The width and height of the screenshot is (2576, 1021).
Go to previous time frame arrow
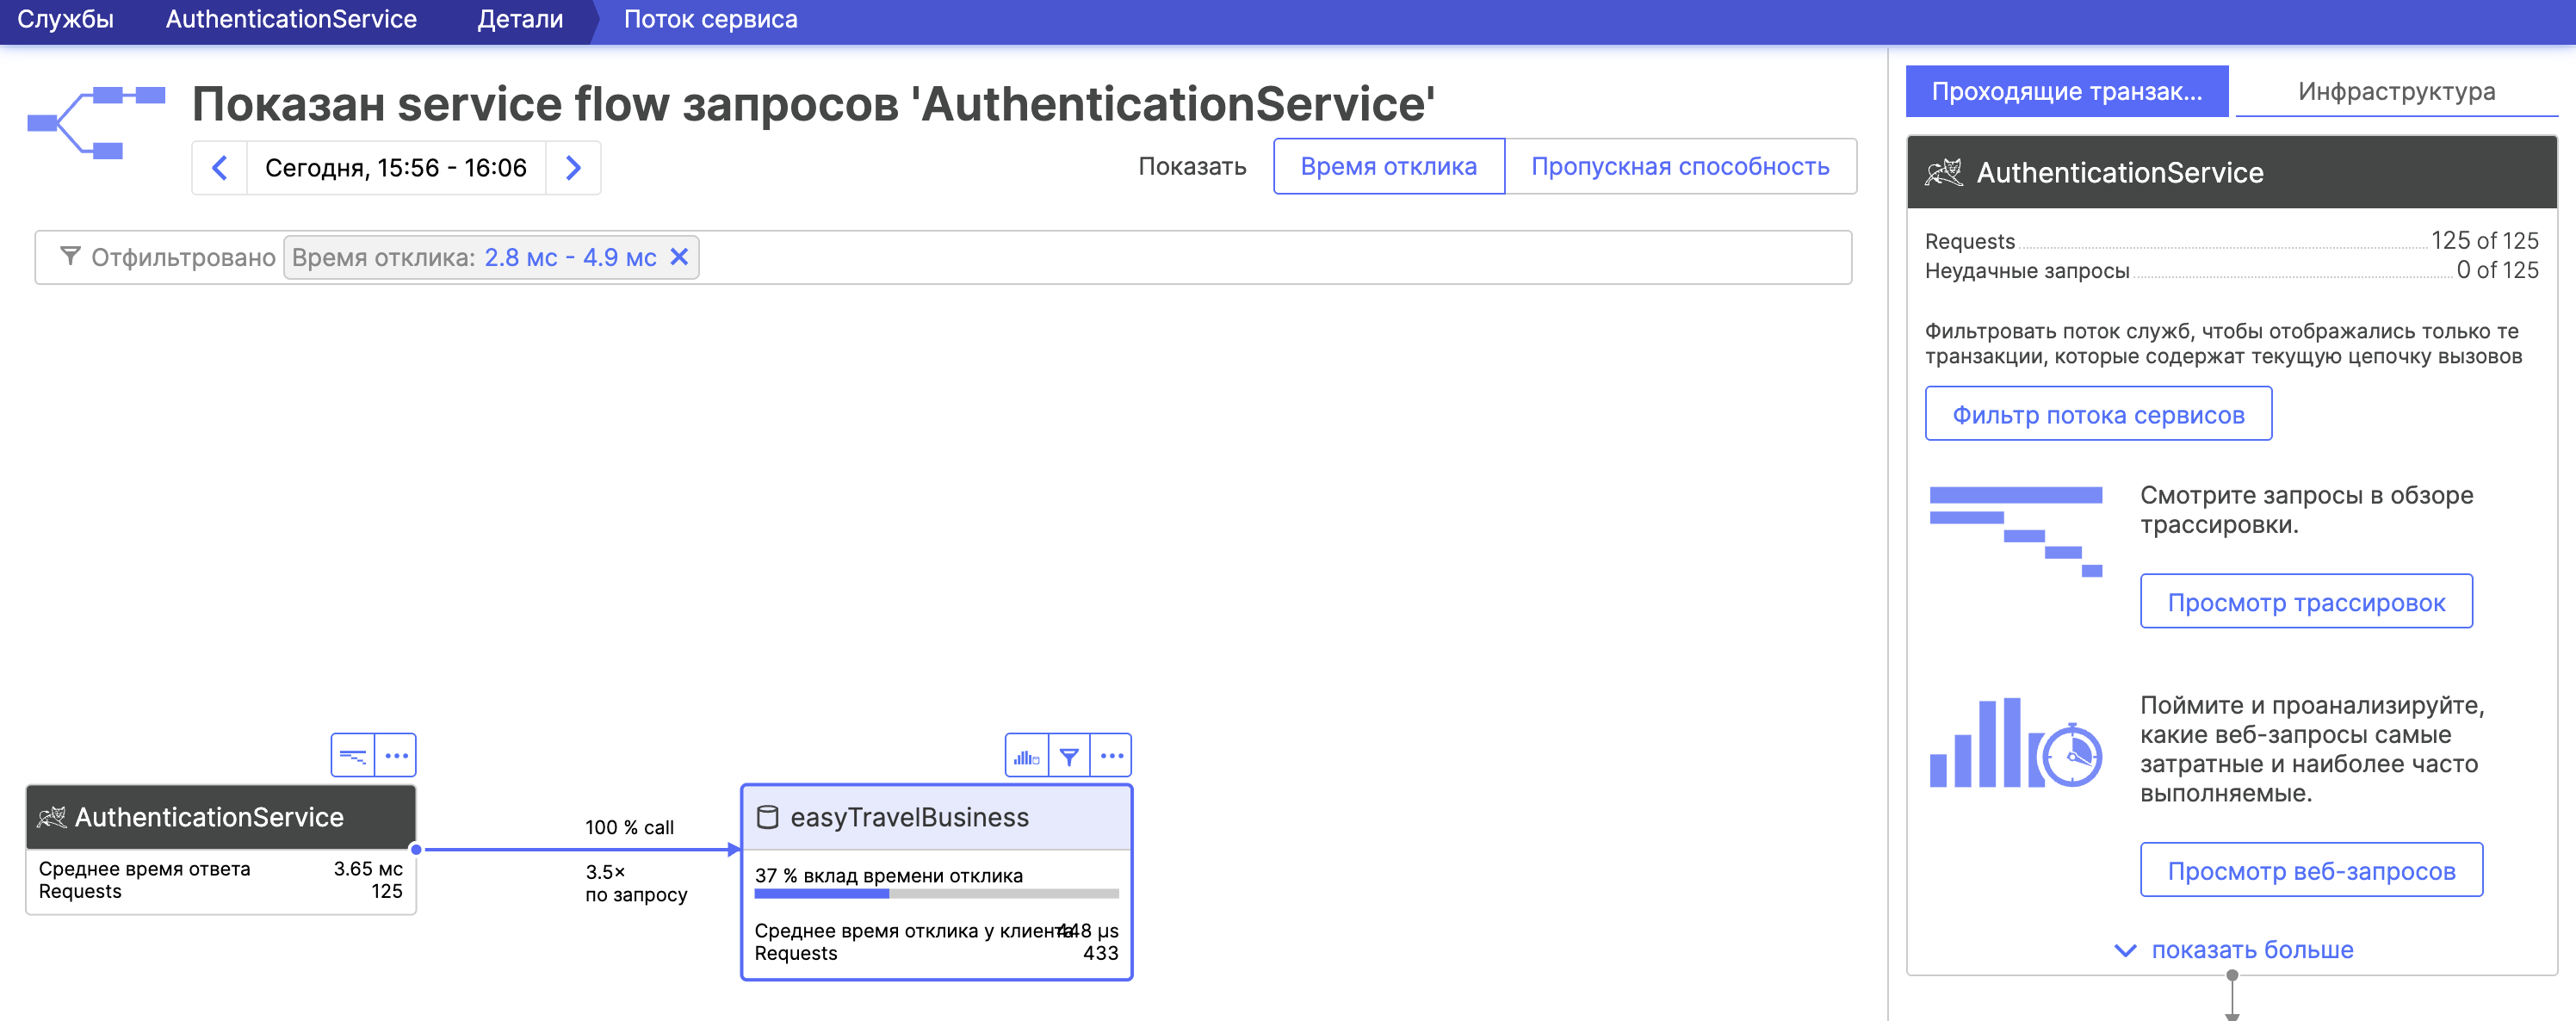coord(220,167)
